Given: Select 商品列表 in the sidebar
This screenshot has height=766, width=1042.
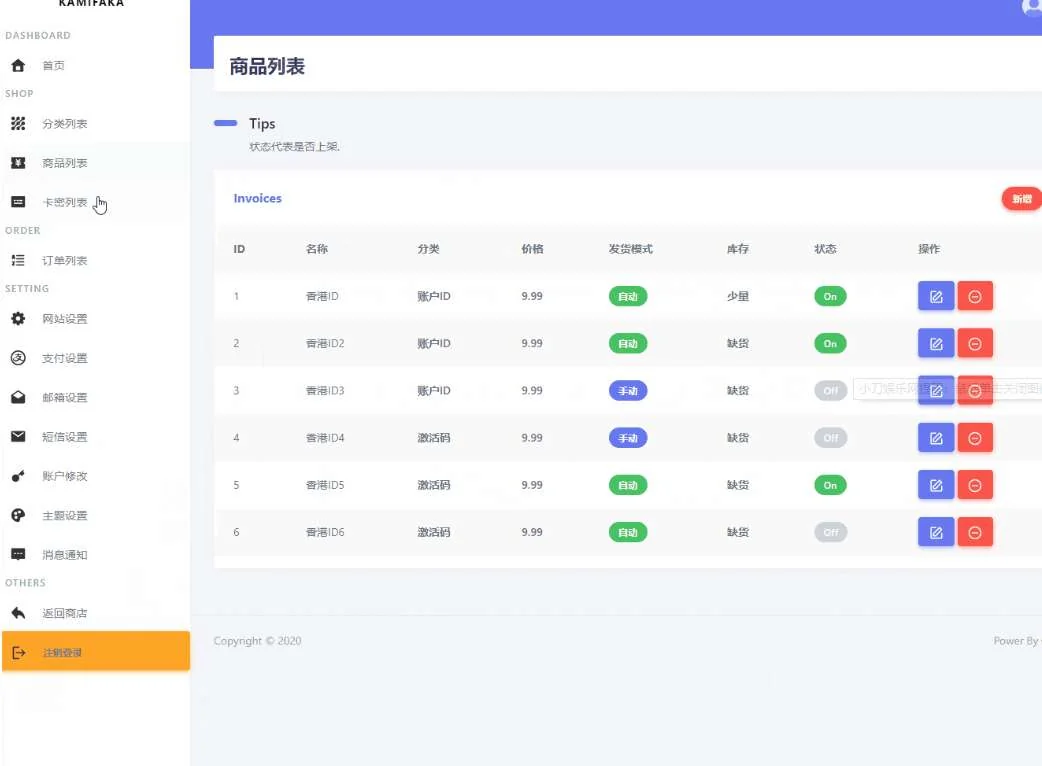Looking at the screenshot, I should point(65,163).
